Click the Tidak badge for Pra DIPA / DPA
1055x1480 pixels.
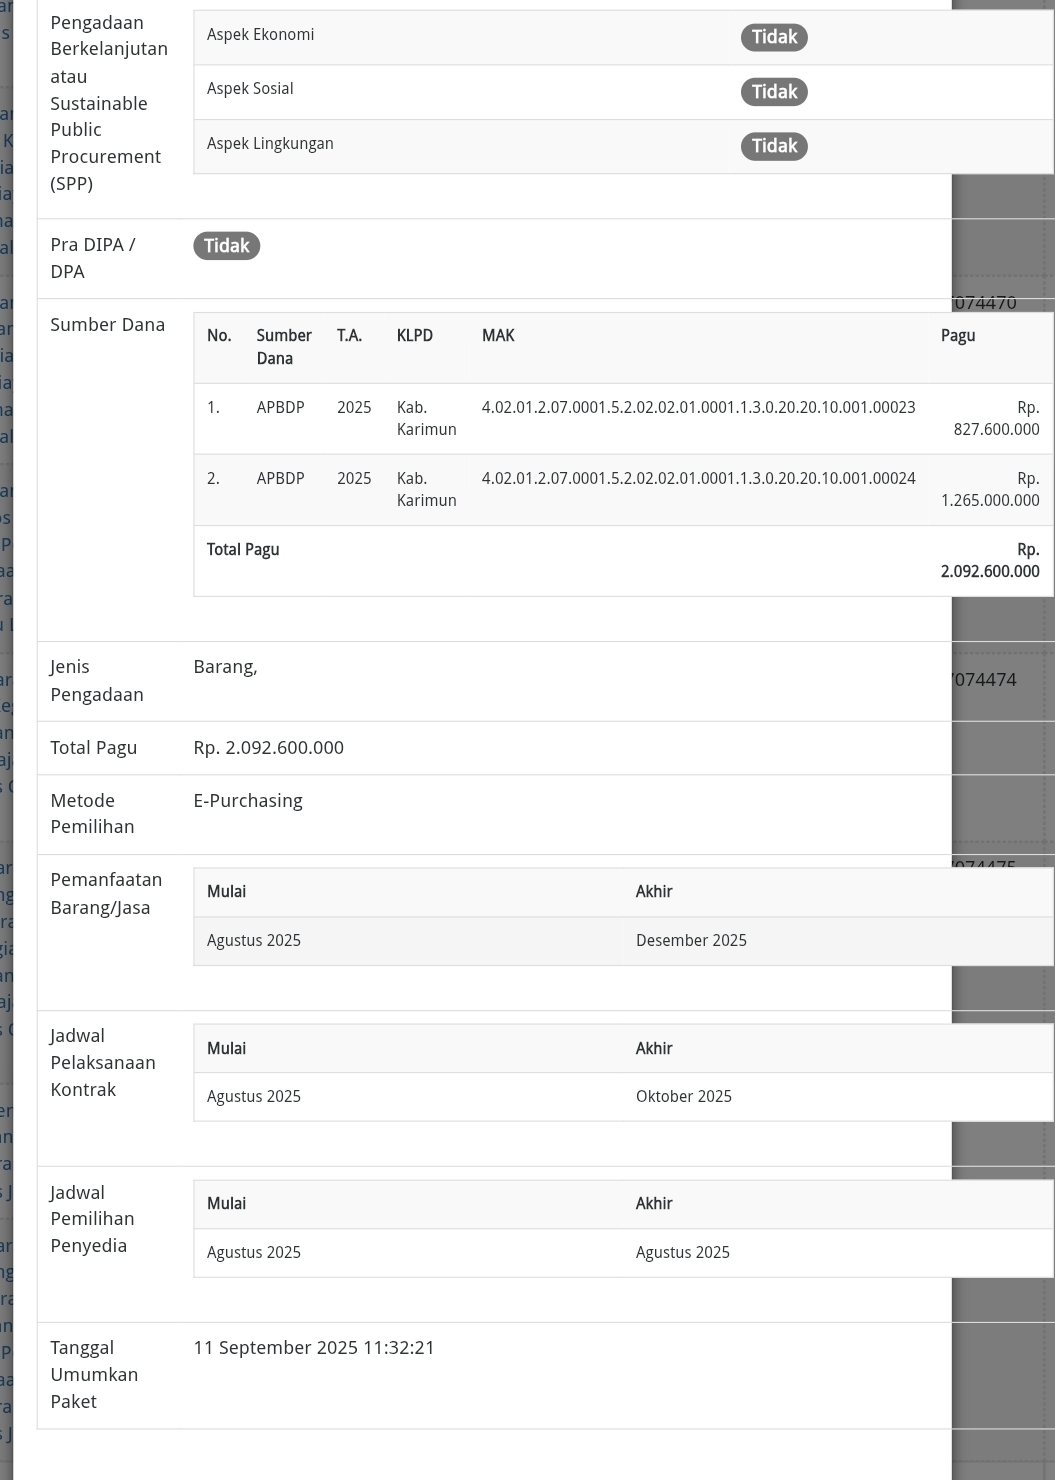point(226,246)
